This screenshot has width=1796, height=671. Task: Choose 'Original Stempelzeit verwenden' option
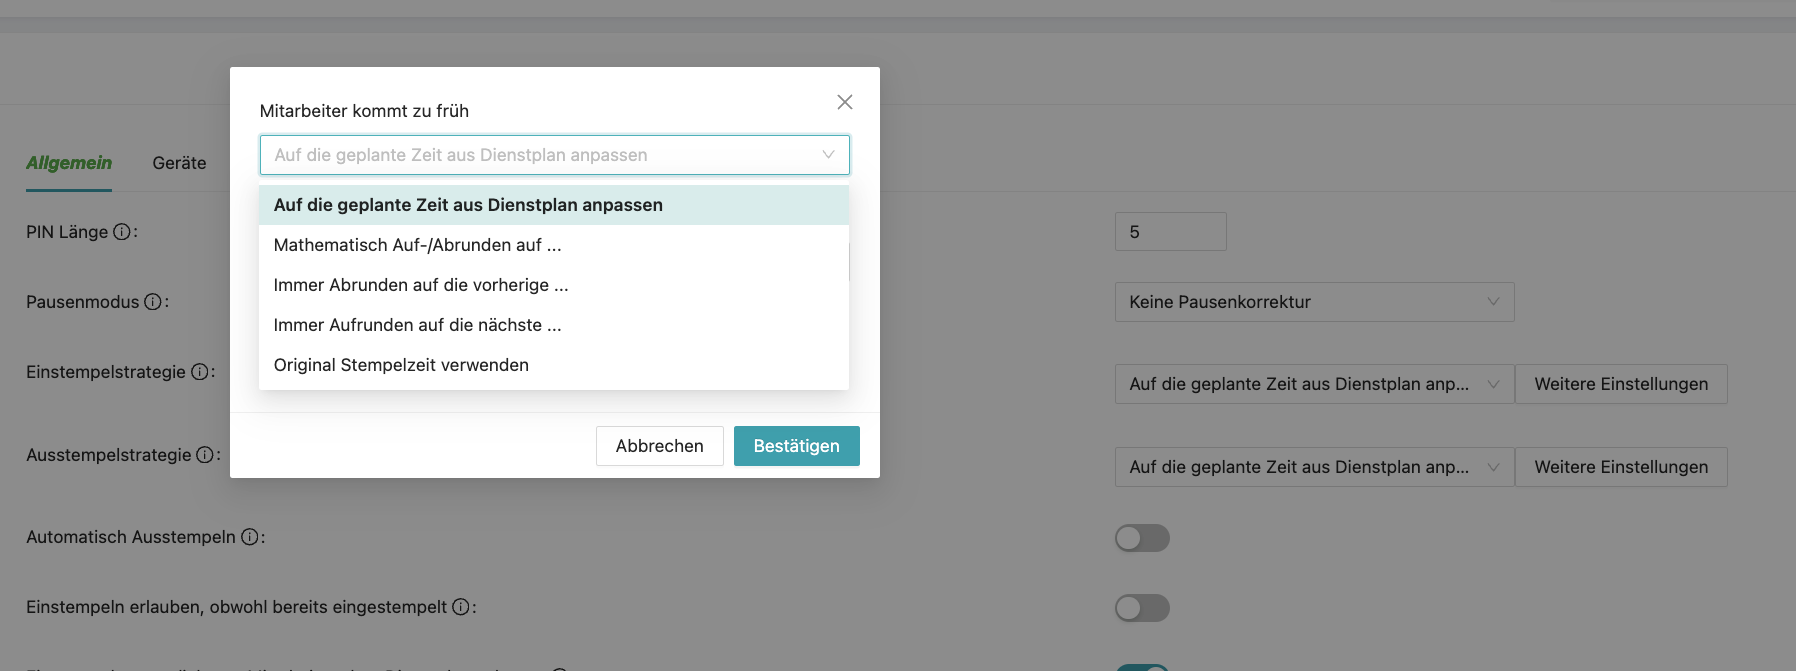click(x=401, y=365)
